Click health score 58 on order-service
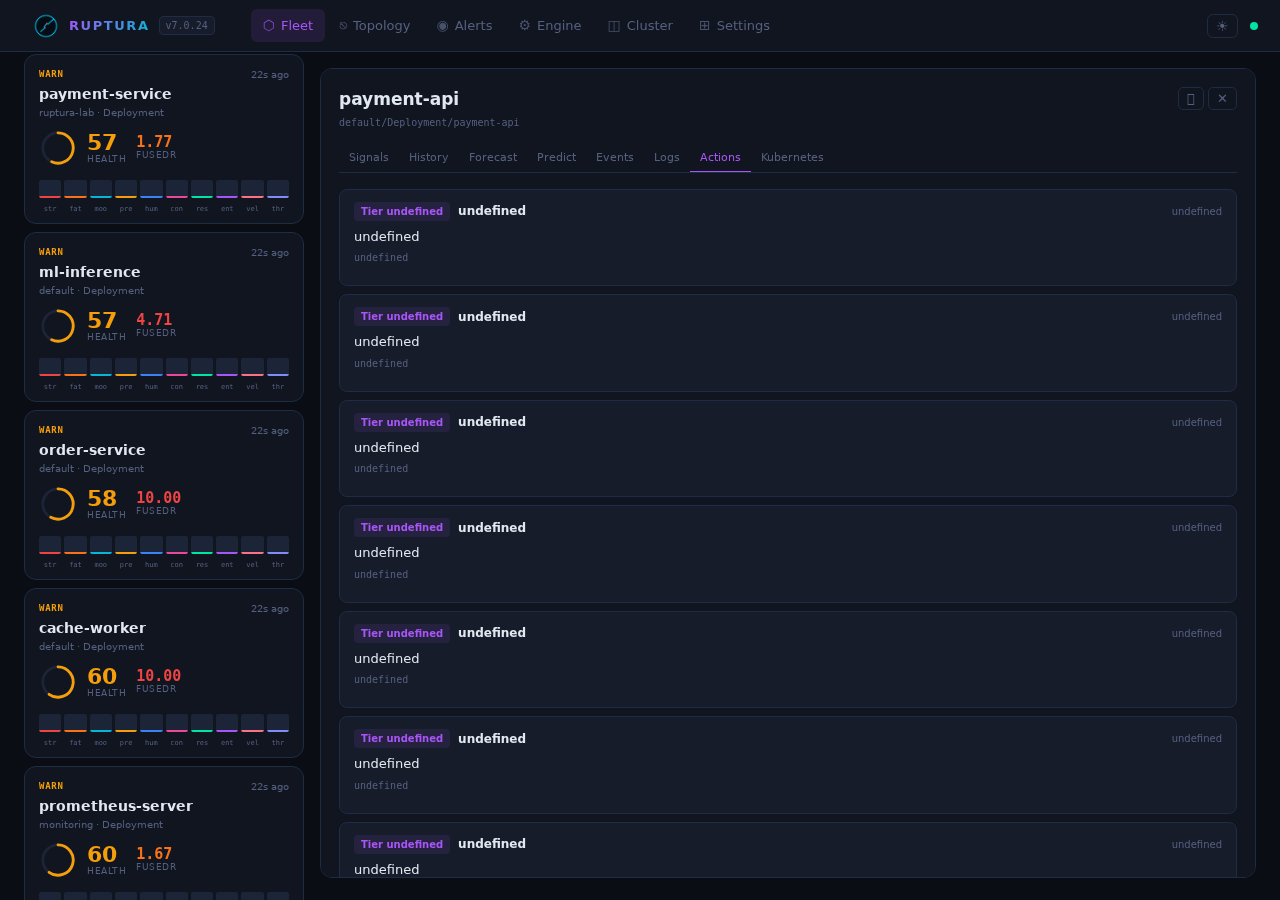 click(x=102, y=498)
